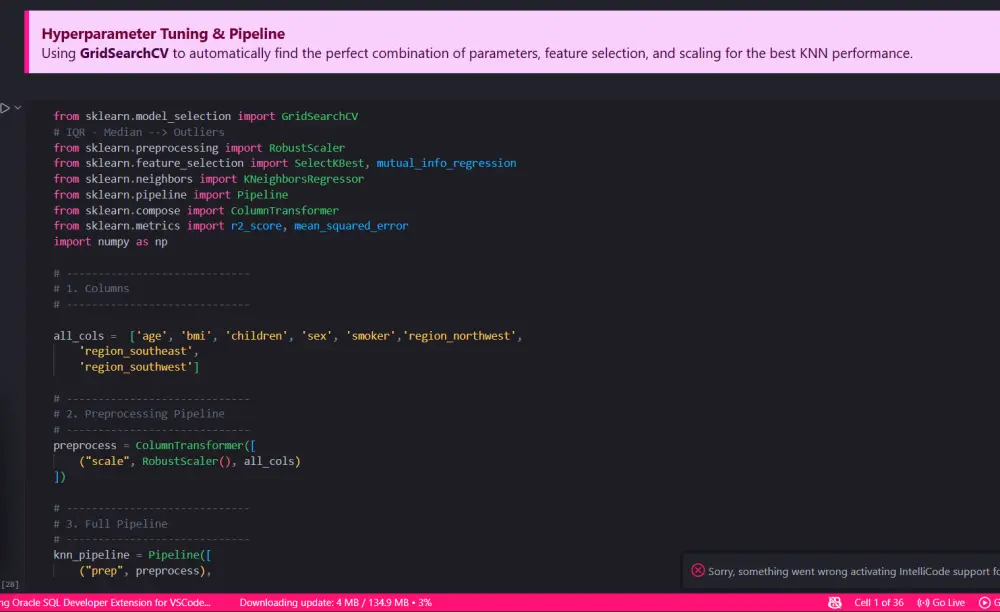Image resolution: width=1000 pixels, height=612 pixels.
Task: Select the Hyperparameter Tuning & Pipeline heading
Action: [163, 34]
